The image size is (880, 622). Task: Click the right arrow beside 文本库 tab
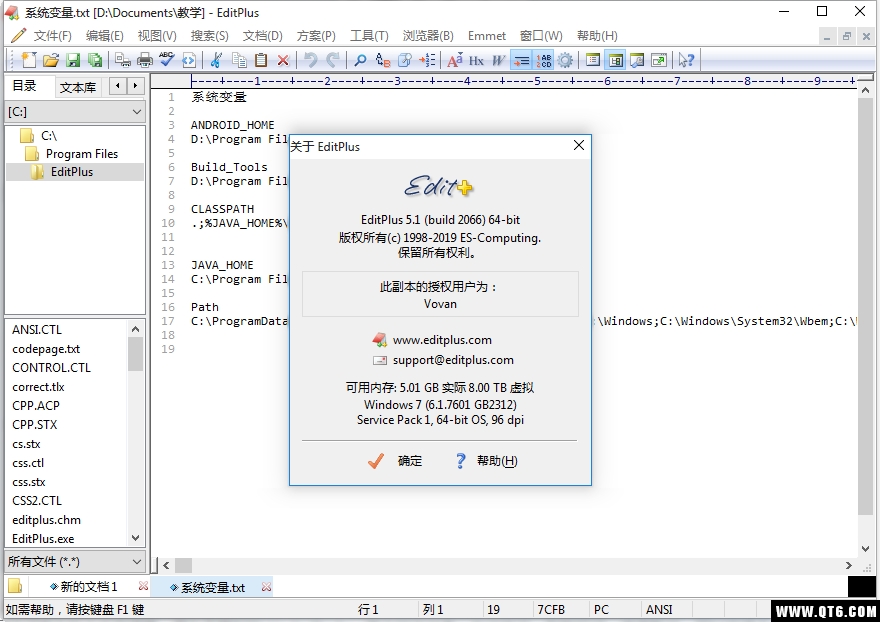pos(135,86)
